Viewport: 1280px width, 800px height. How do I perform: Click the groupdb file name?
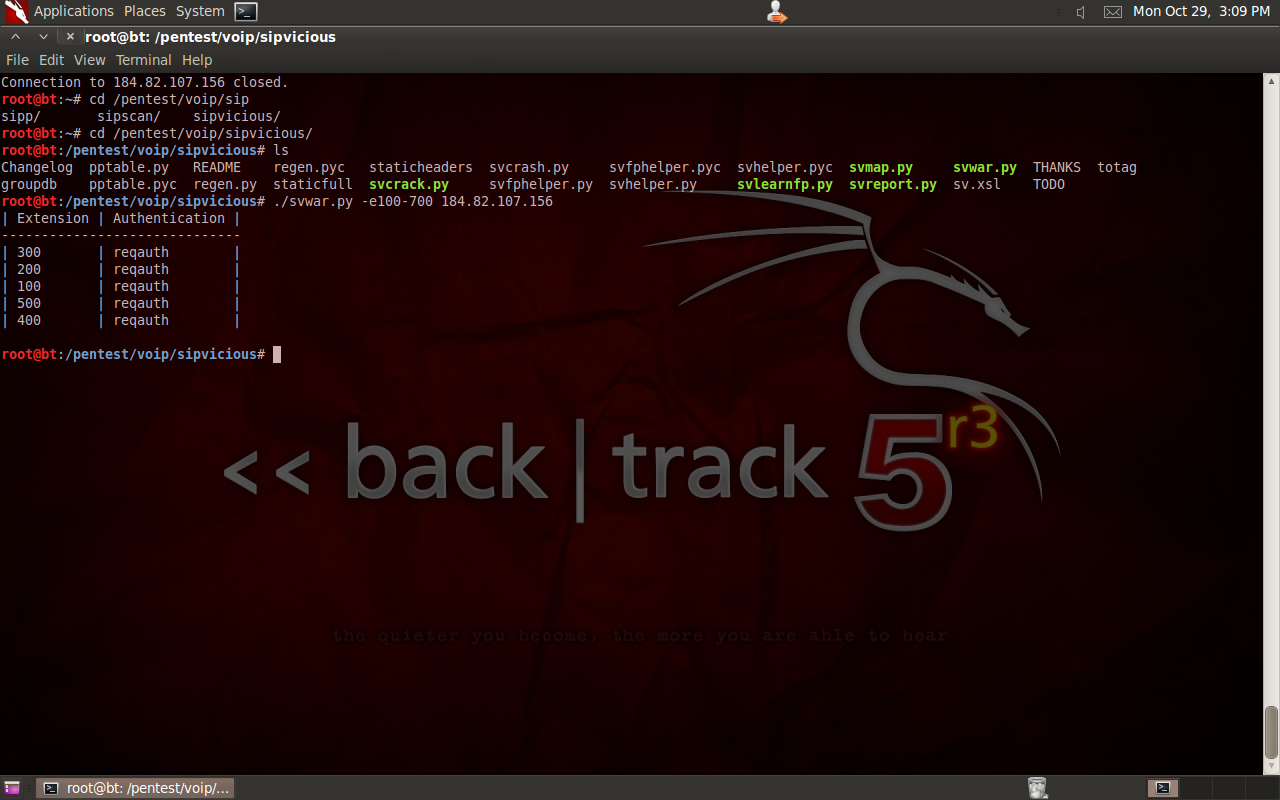(29, 184)
